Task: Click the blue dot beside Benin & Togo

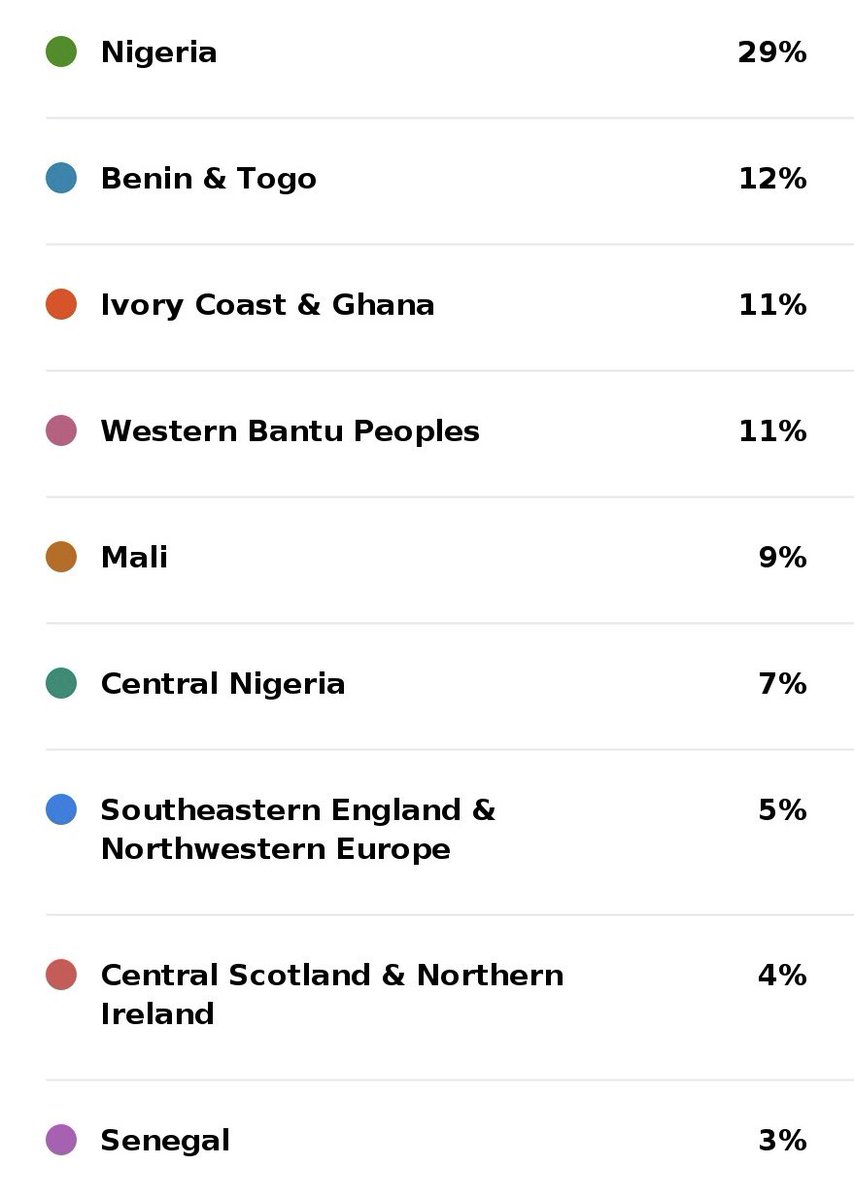Action: point(61,178)
